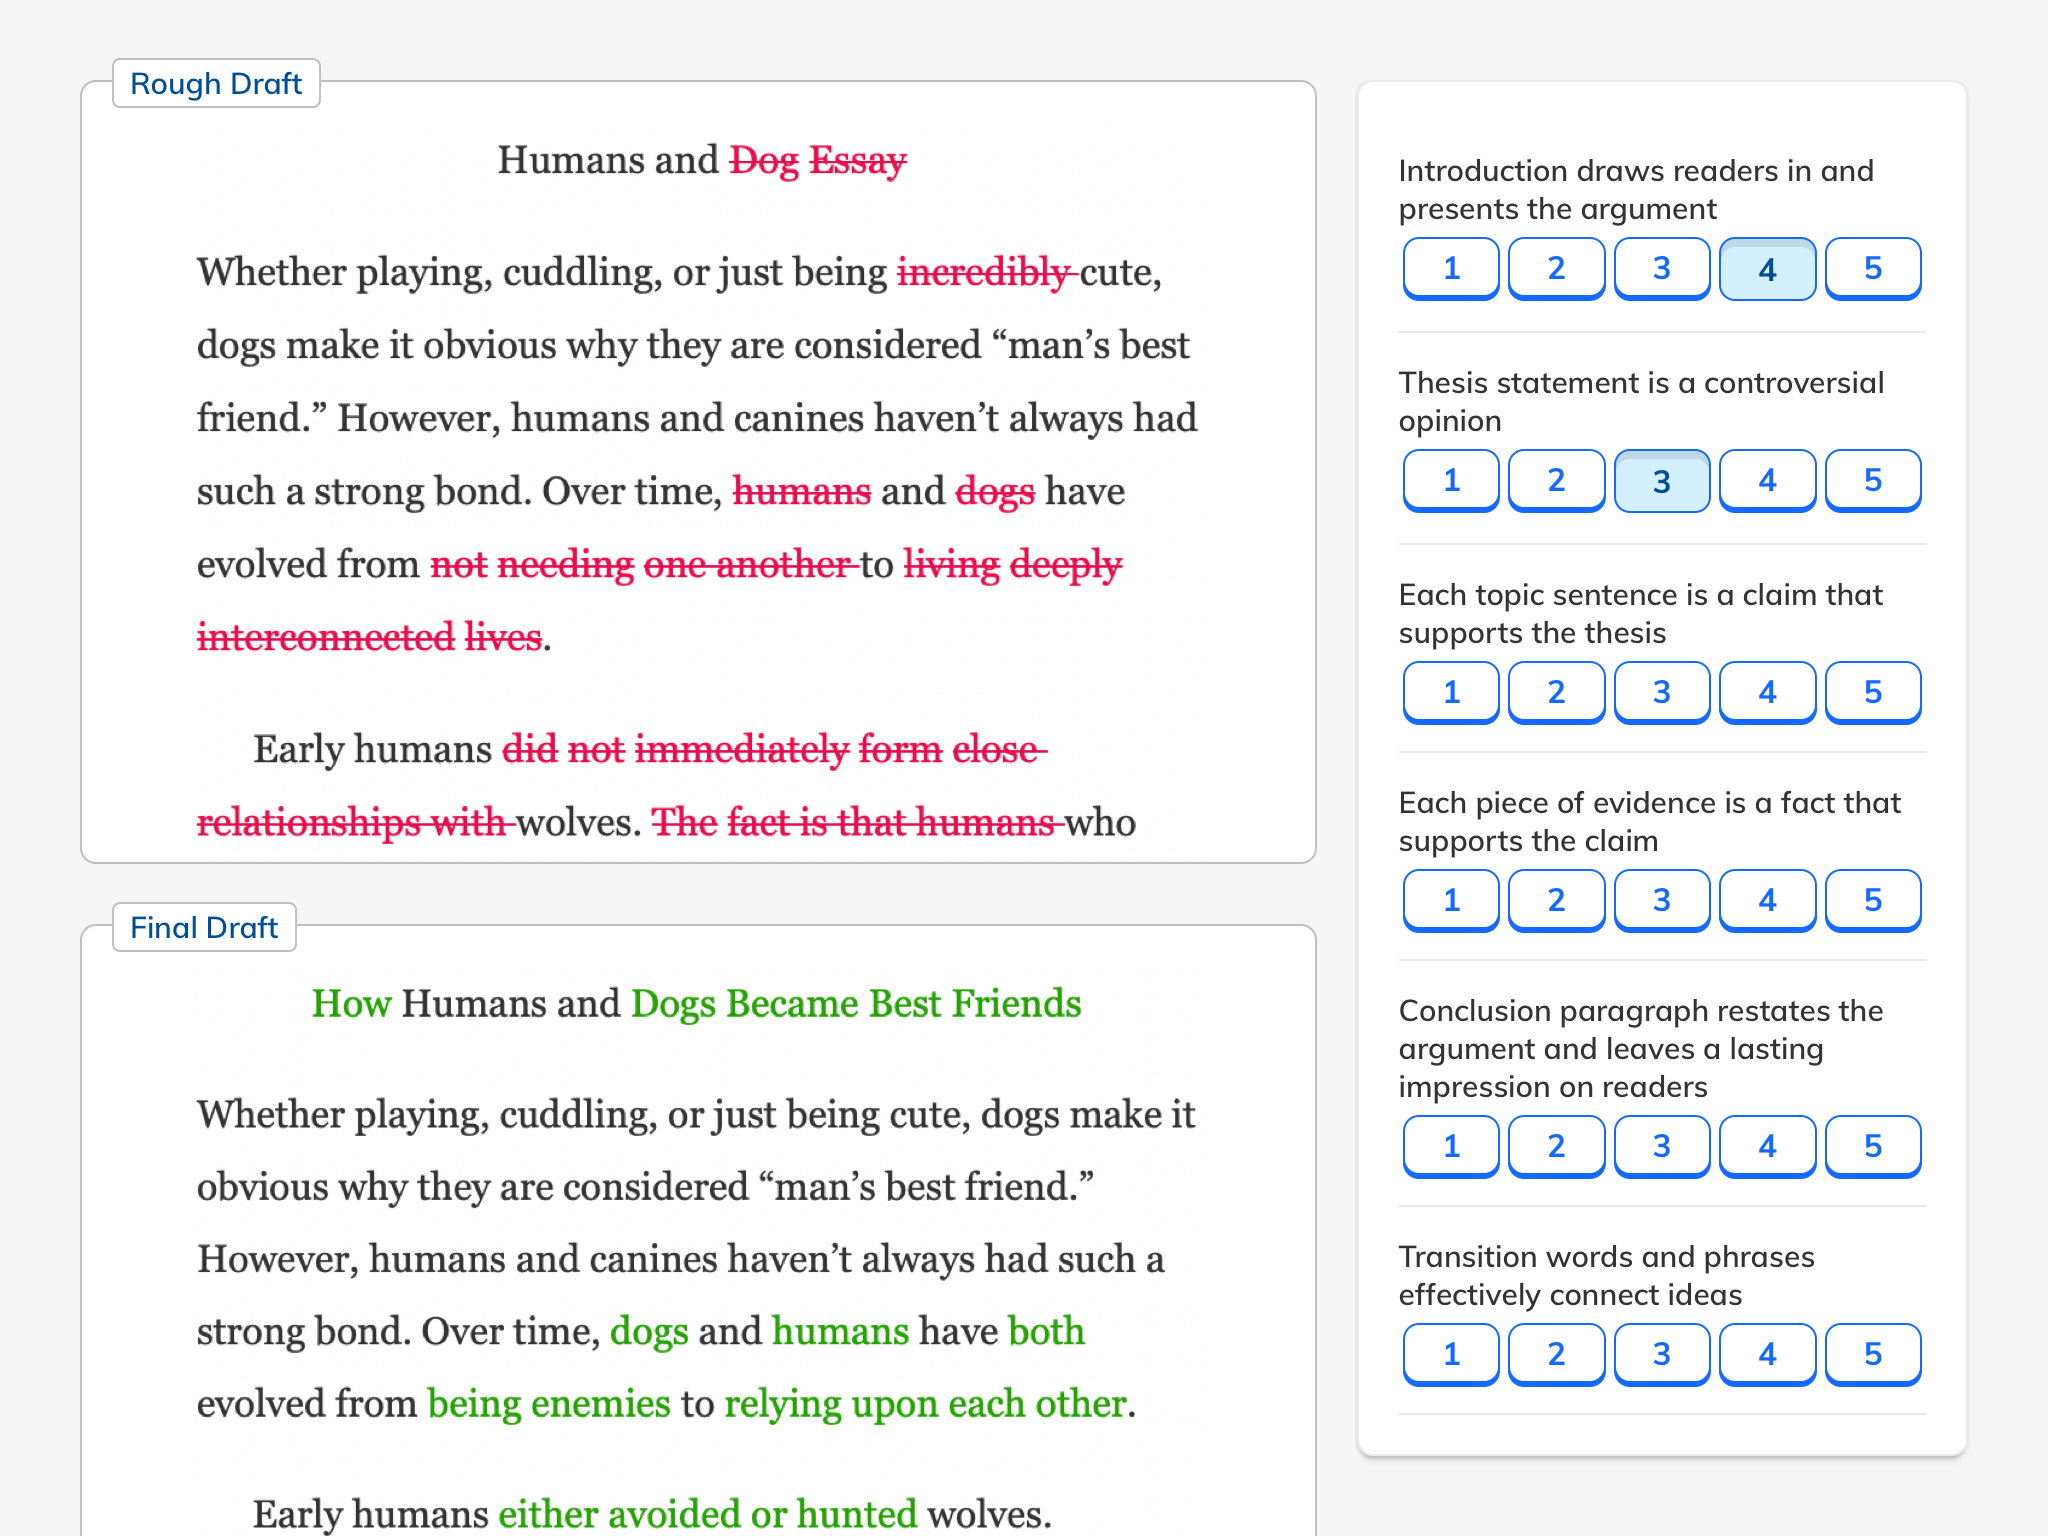Choose score 2 for Thesis statement
Viewport: 2048px width, 1536px height.
pos(1556,480)
